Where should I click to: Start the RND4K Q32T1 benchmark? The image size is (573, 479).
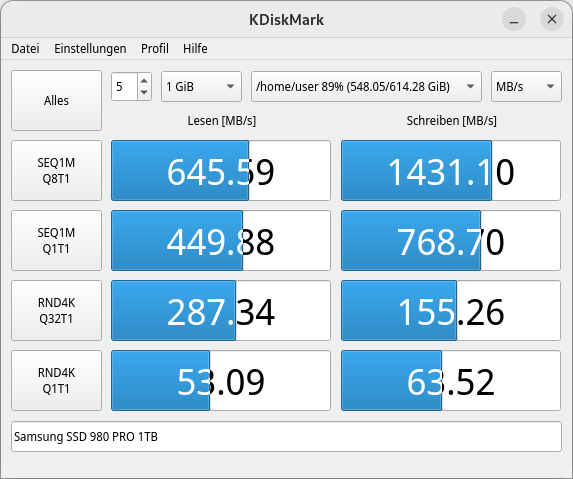point(56,311)
